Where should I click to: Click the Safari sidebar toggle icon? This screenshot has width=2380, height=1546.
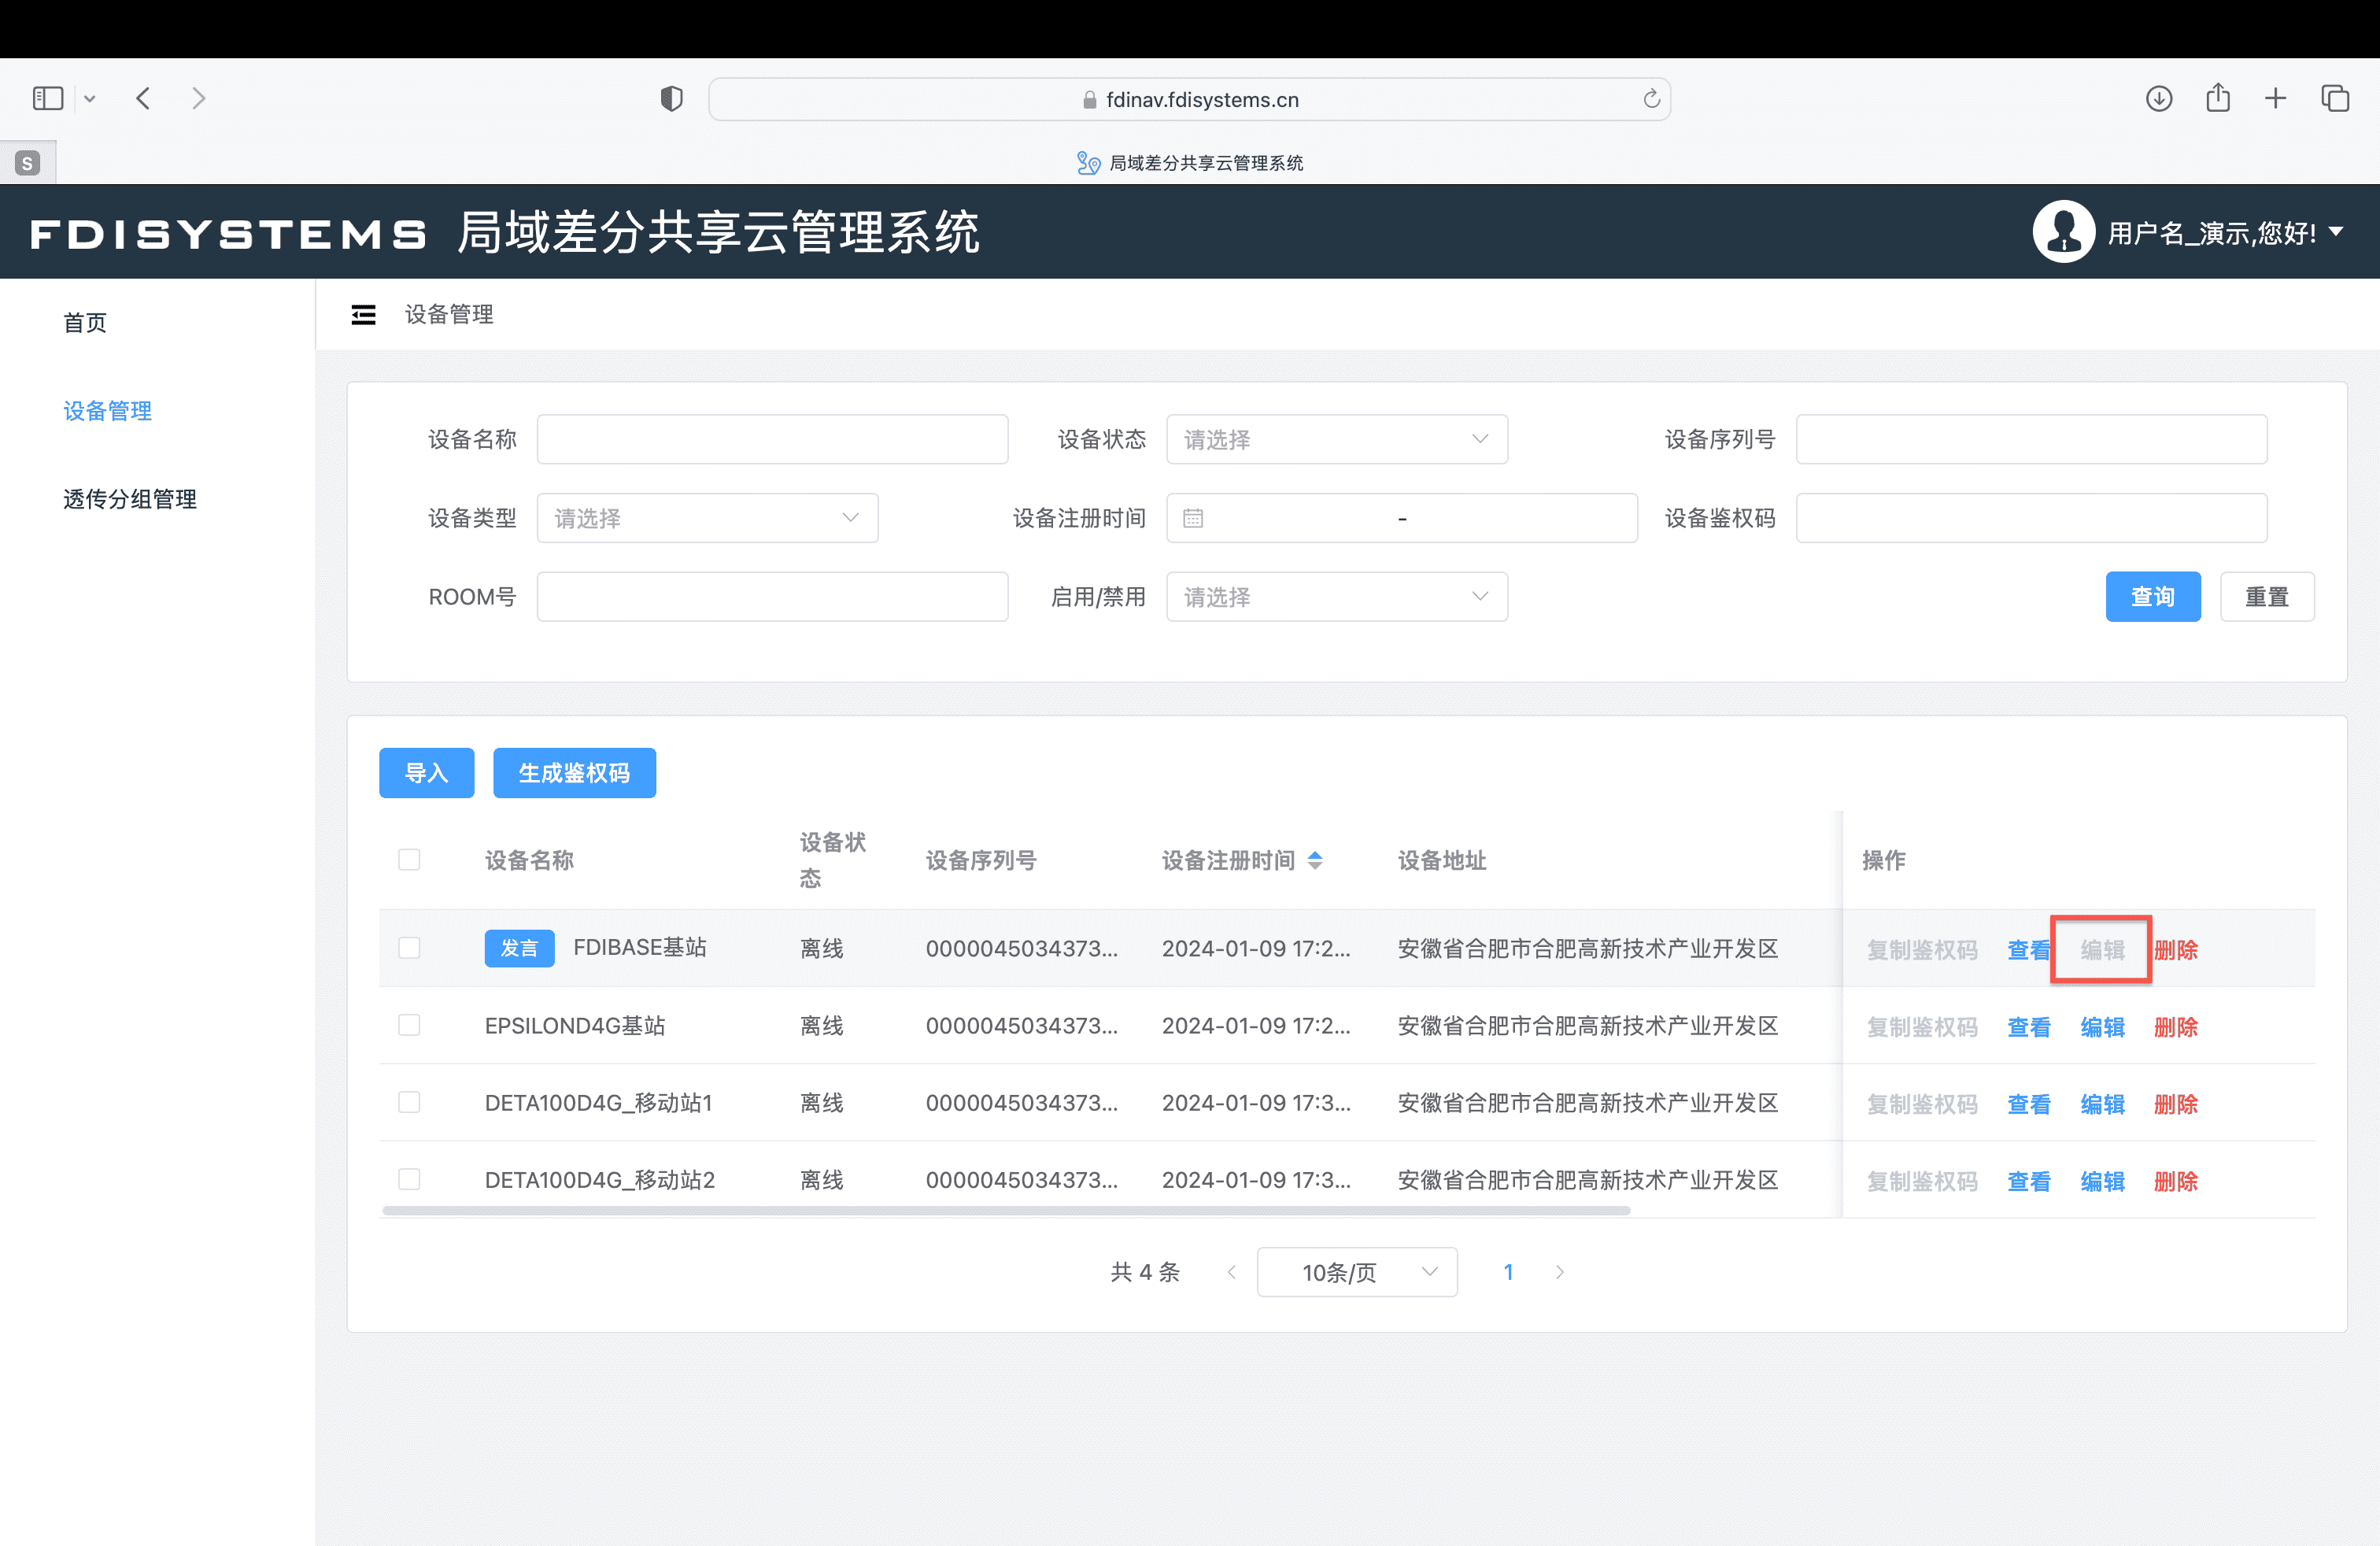pos(48,98)
